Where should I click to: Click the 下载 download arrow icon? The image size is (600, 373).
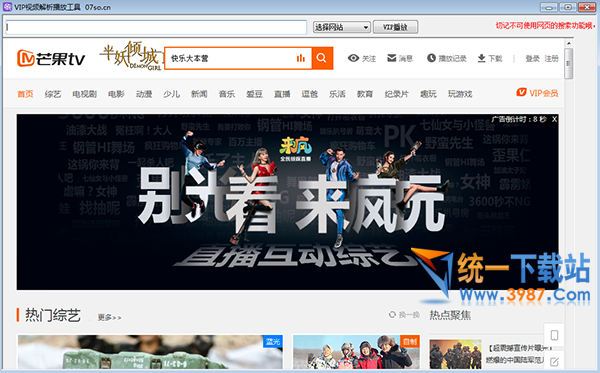pos(481,58)
